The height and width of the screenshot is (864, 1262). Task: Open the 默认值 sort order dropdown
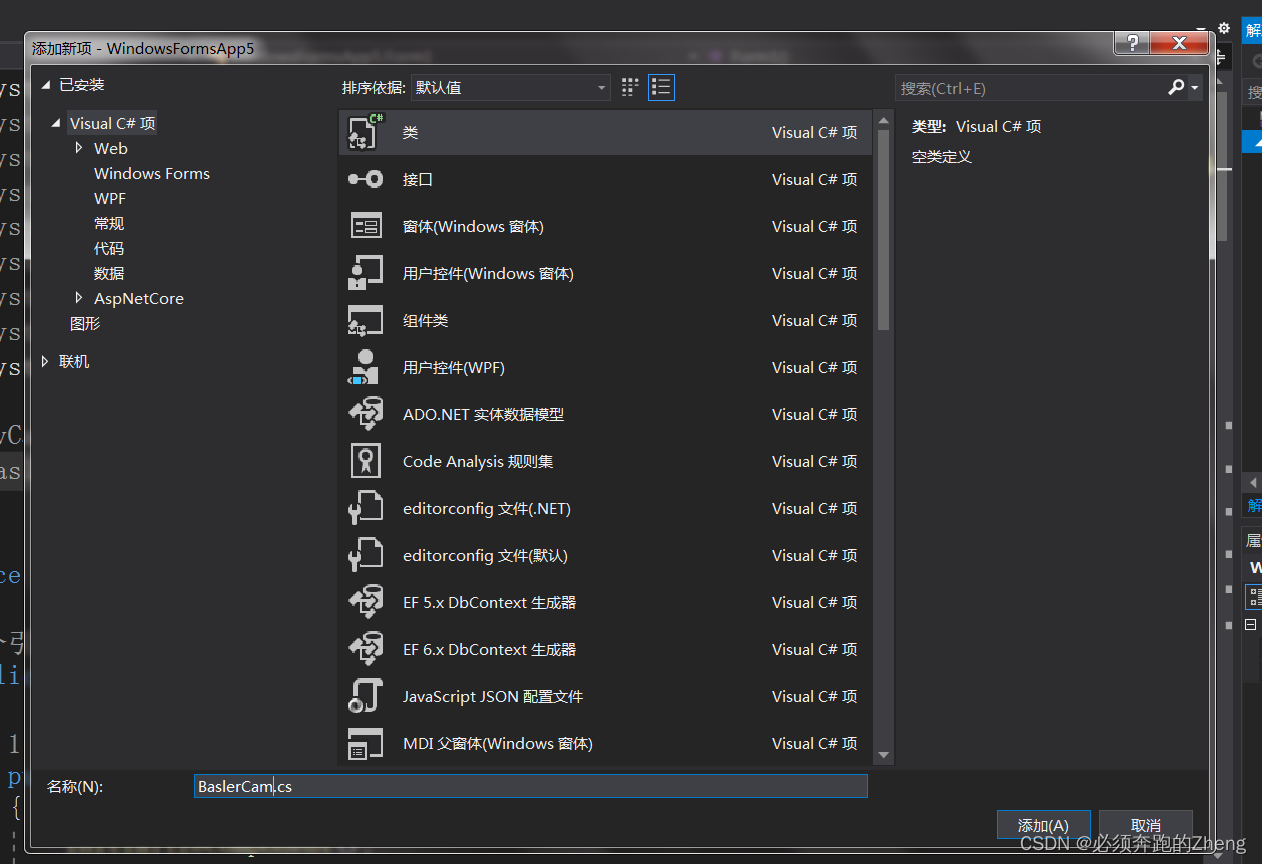[x=510, y=87]
